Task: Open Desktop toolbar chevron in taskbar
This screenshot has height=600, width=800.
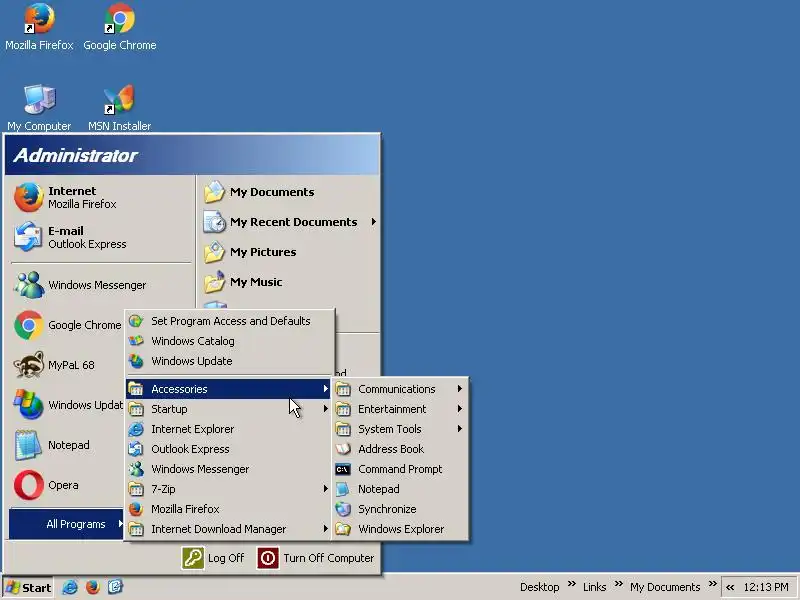Action: [x=571, y=584]
